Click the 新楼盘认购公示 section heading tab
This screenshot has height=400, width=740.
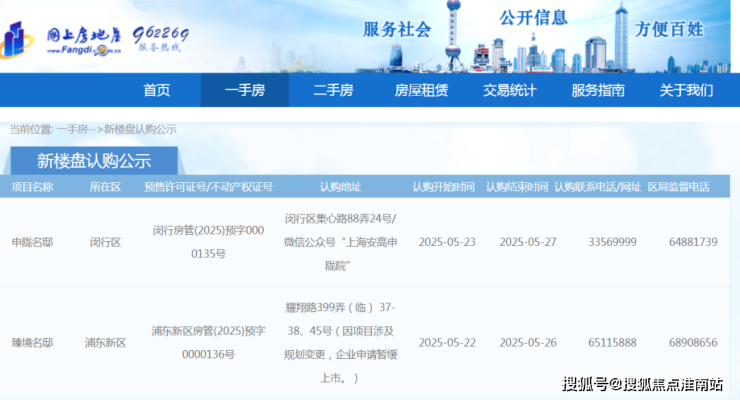tap(93, 161)
